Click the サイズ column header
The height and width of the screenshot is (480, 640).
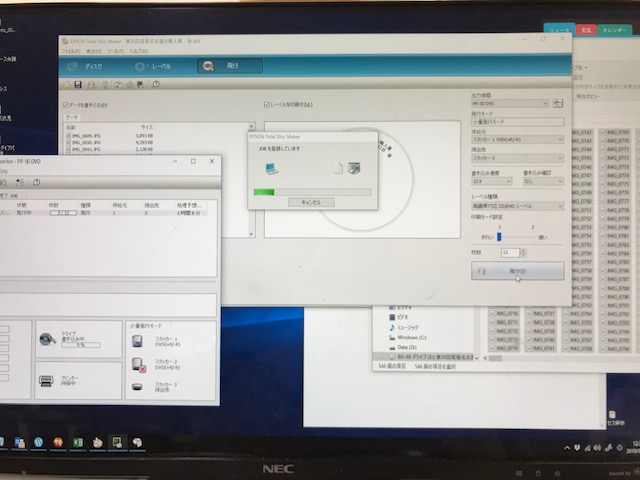pyautogui.click(x=147, y=127)
